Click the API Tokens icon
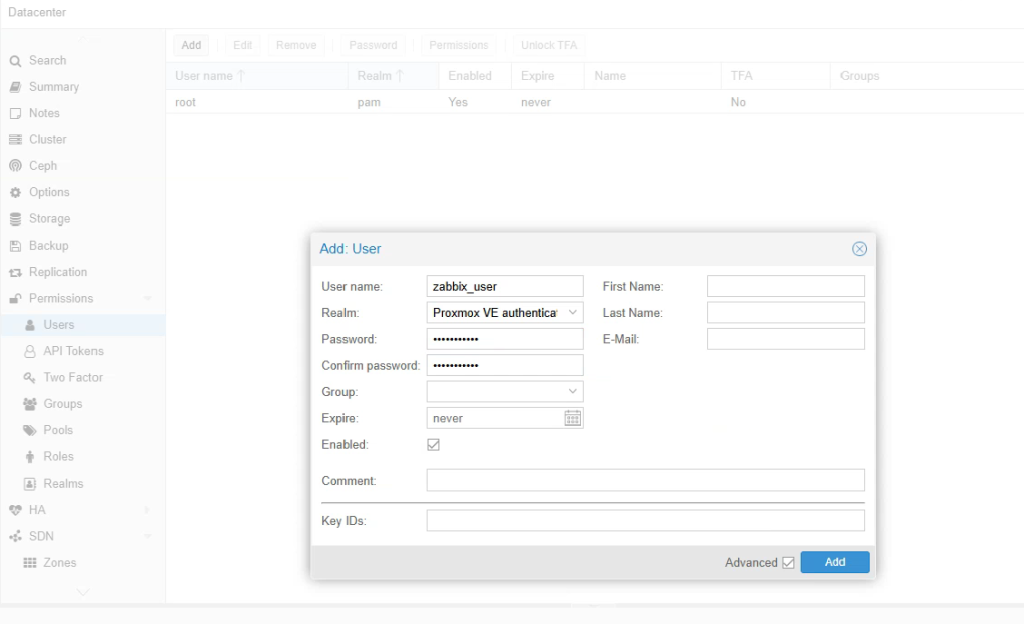Screen dimensions: 1024x624 point(30,351)
